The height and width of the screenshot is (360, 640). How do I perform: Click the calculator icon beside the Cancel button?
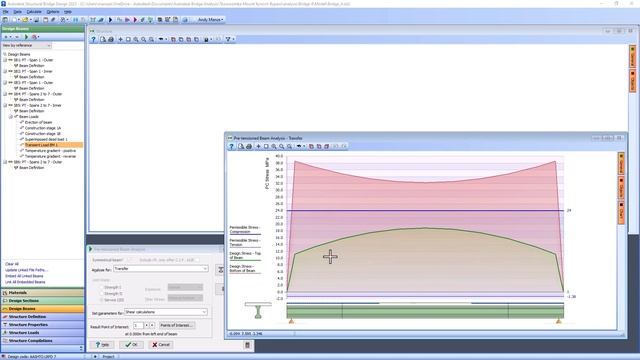[x=247, y=345]
